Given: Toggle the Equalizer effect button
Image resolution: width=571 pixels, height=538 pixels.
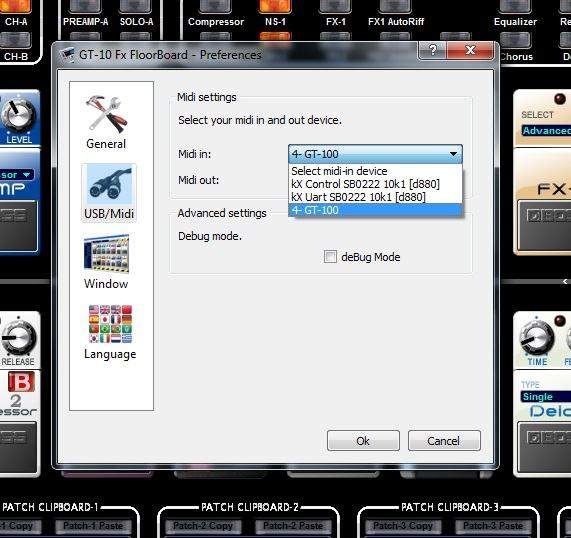Looking at the screenshot, I should (x=515, y=6).
